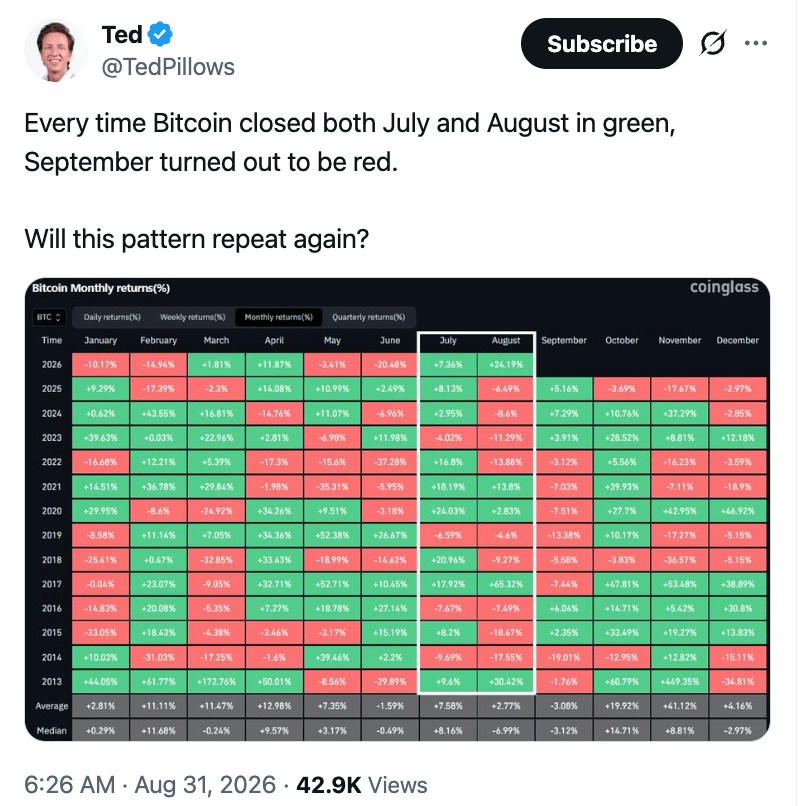Click the 2026 year row label

(x=51, y=364)
